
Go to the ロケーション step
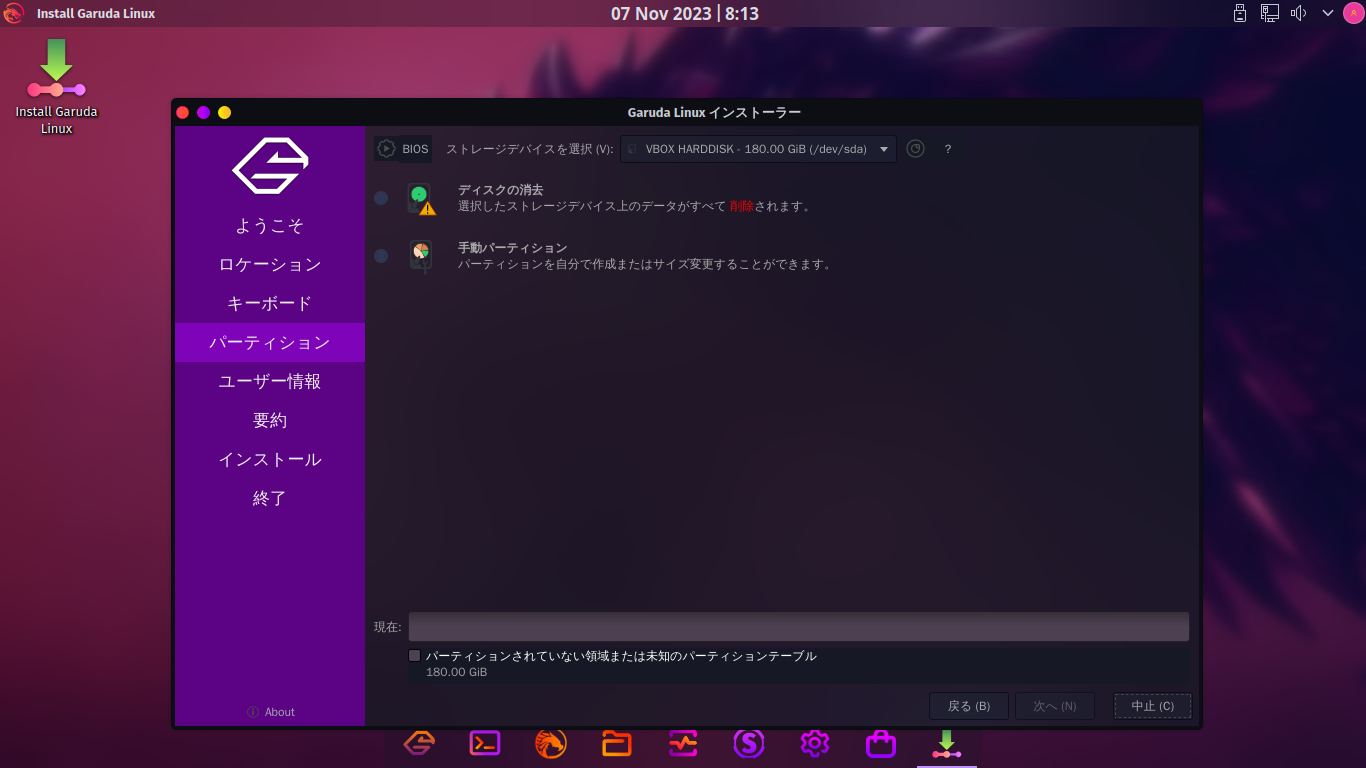270,265
